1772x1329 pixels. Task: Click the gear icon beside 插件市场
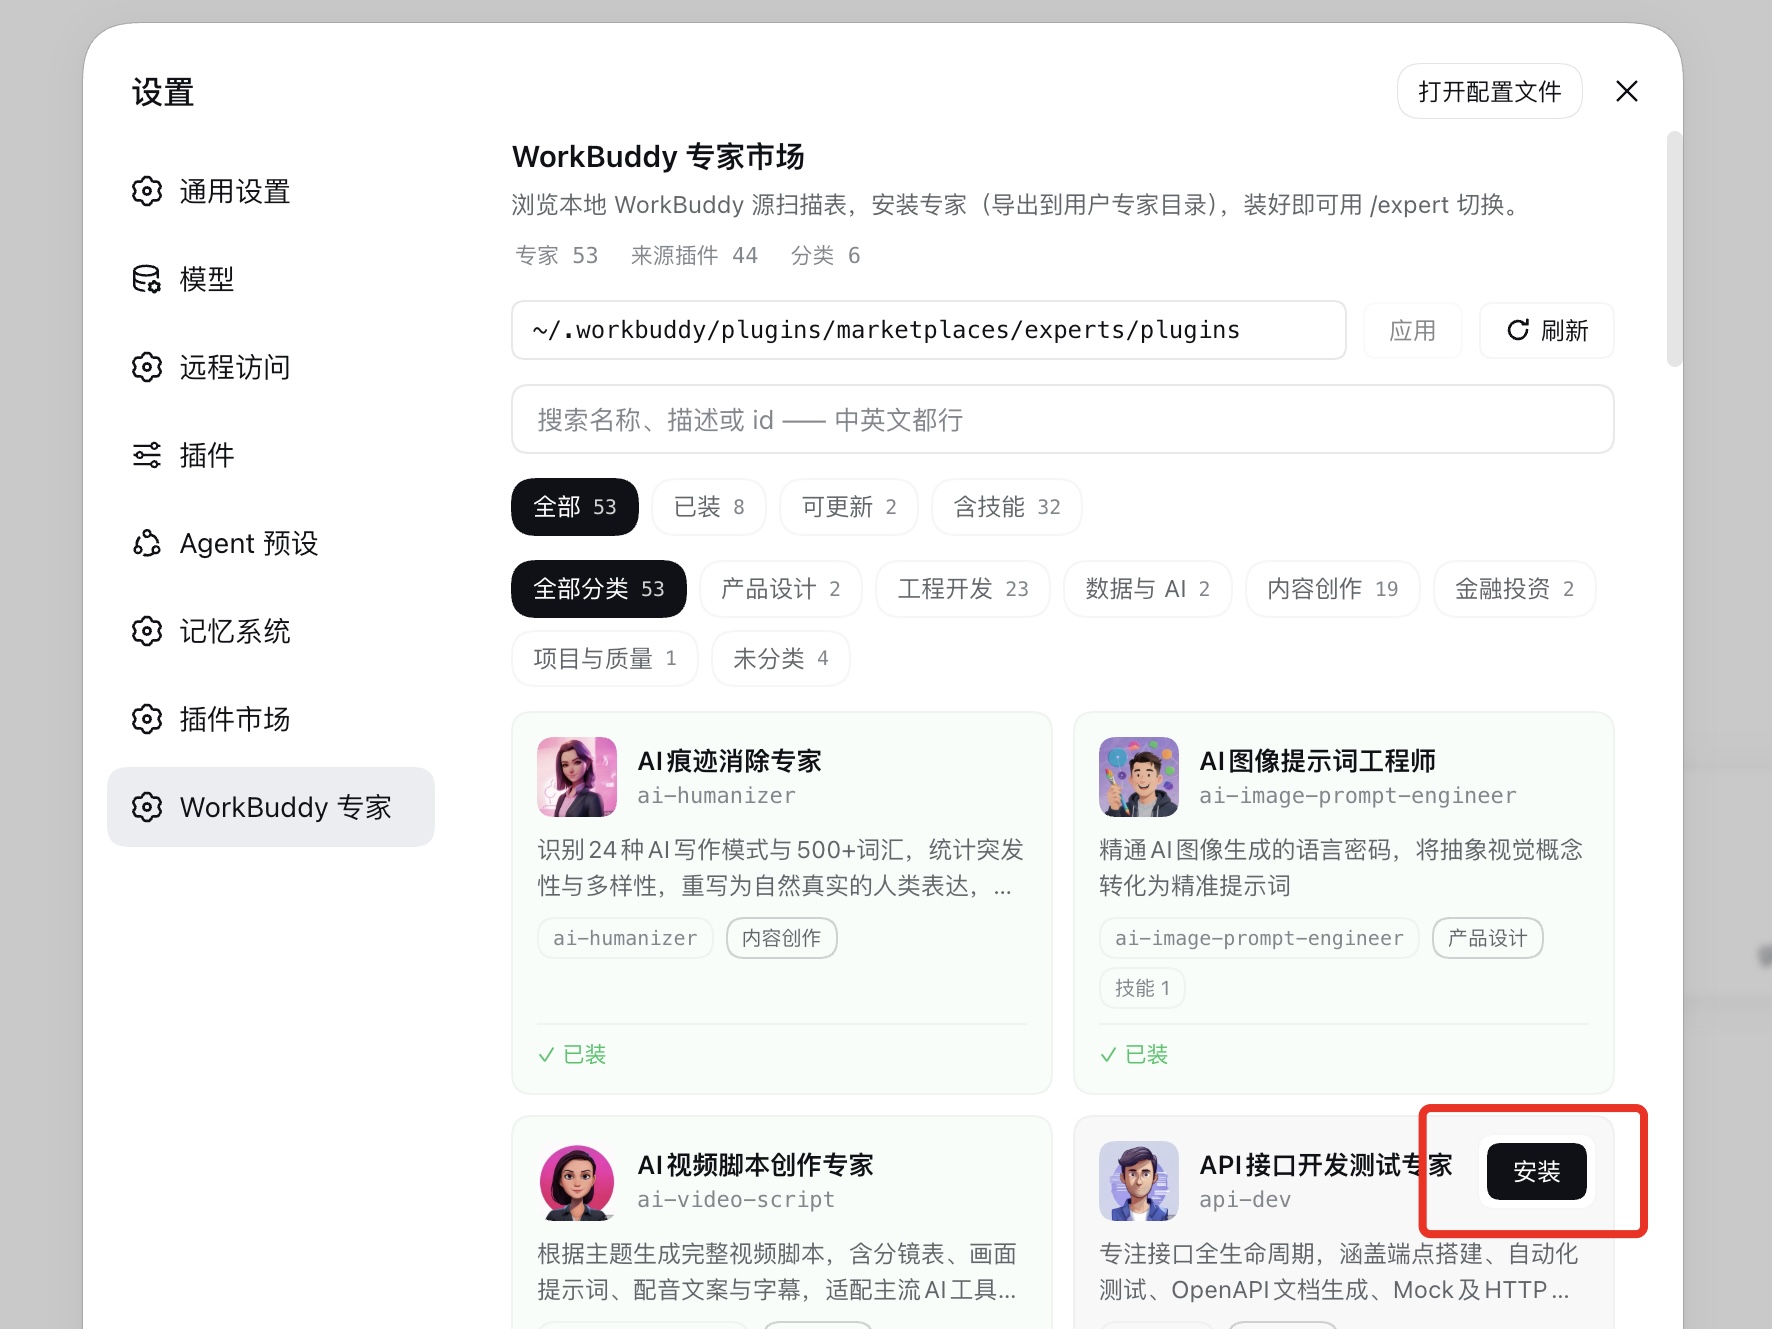coord(147,719)
